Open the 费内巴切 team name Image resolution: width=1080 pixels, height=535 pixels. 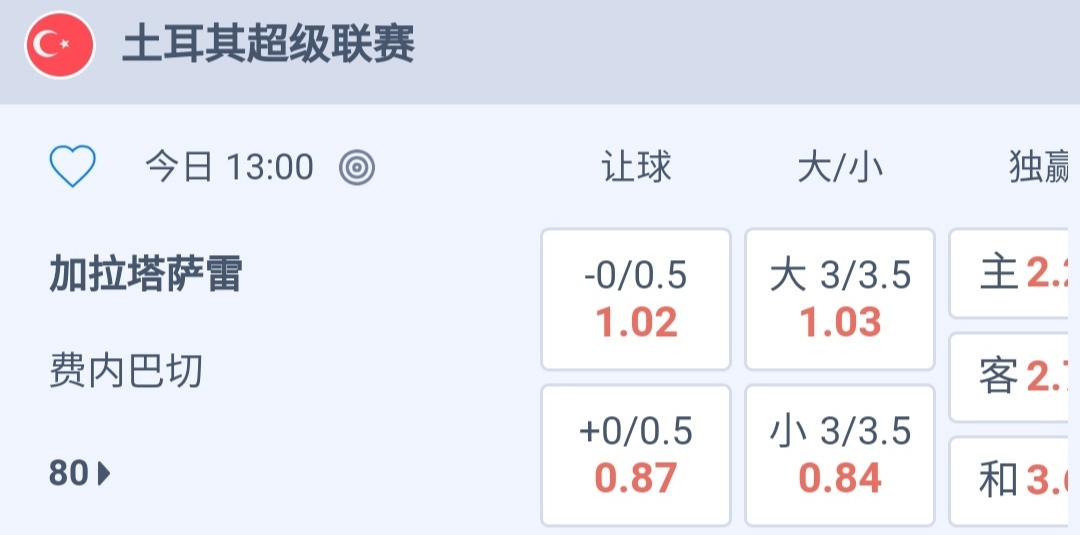click(x=126, y=372)
